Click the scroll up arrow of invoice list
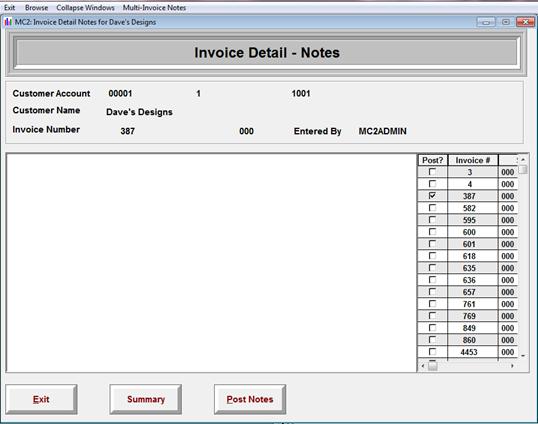Image resolution: width=538 pixels, height=424 pixels. click(523, 160)
